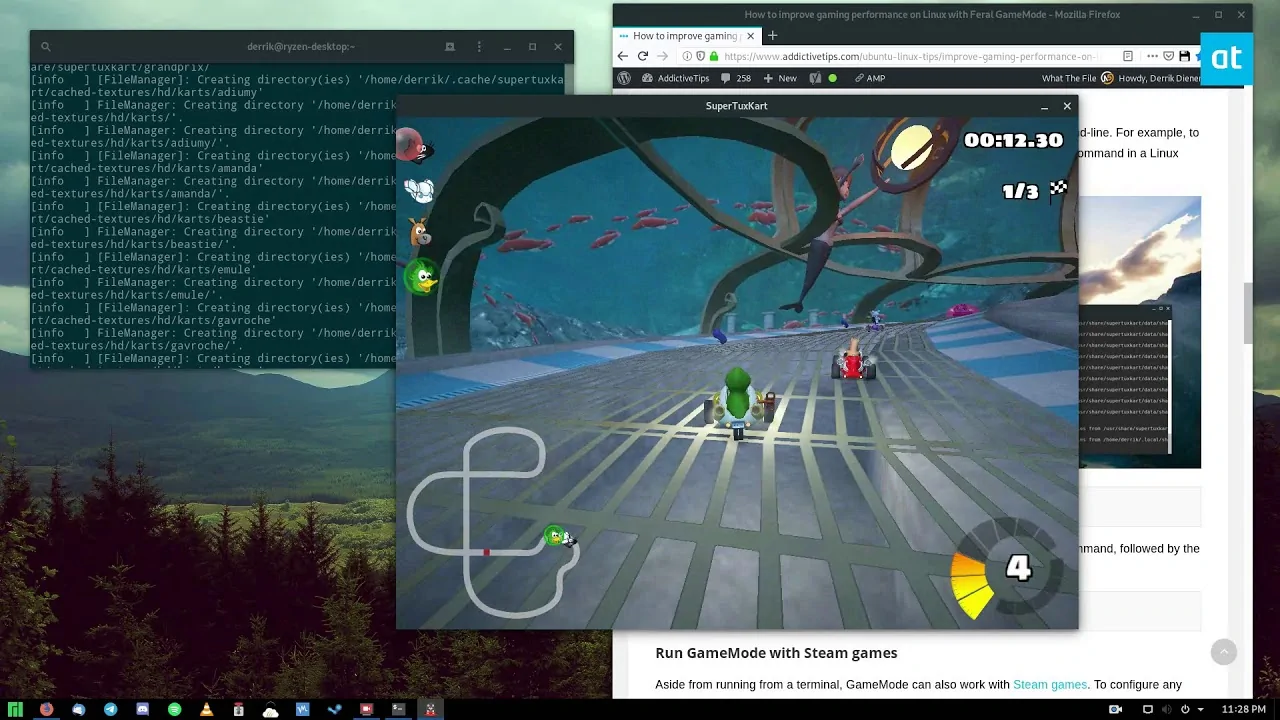Show site information for the page
The width and height of the screenshot is (1280, 720).
tap(686, 56)
